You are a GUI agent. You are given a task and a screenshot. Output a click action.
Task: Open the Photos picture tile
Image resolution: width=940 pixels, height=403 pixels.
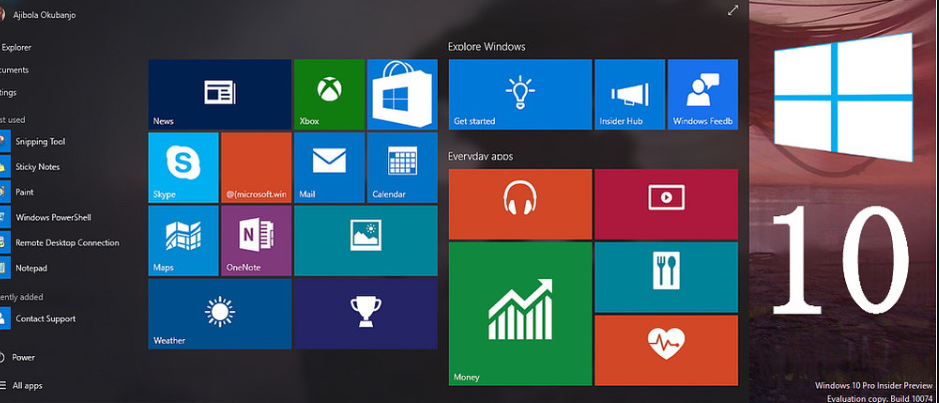click(x=366, y=241)
